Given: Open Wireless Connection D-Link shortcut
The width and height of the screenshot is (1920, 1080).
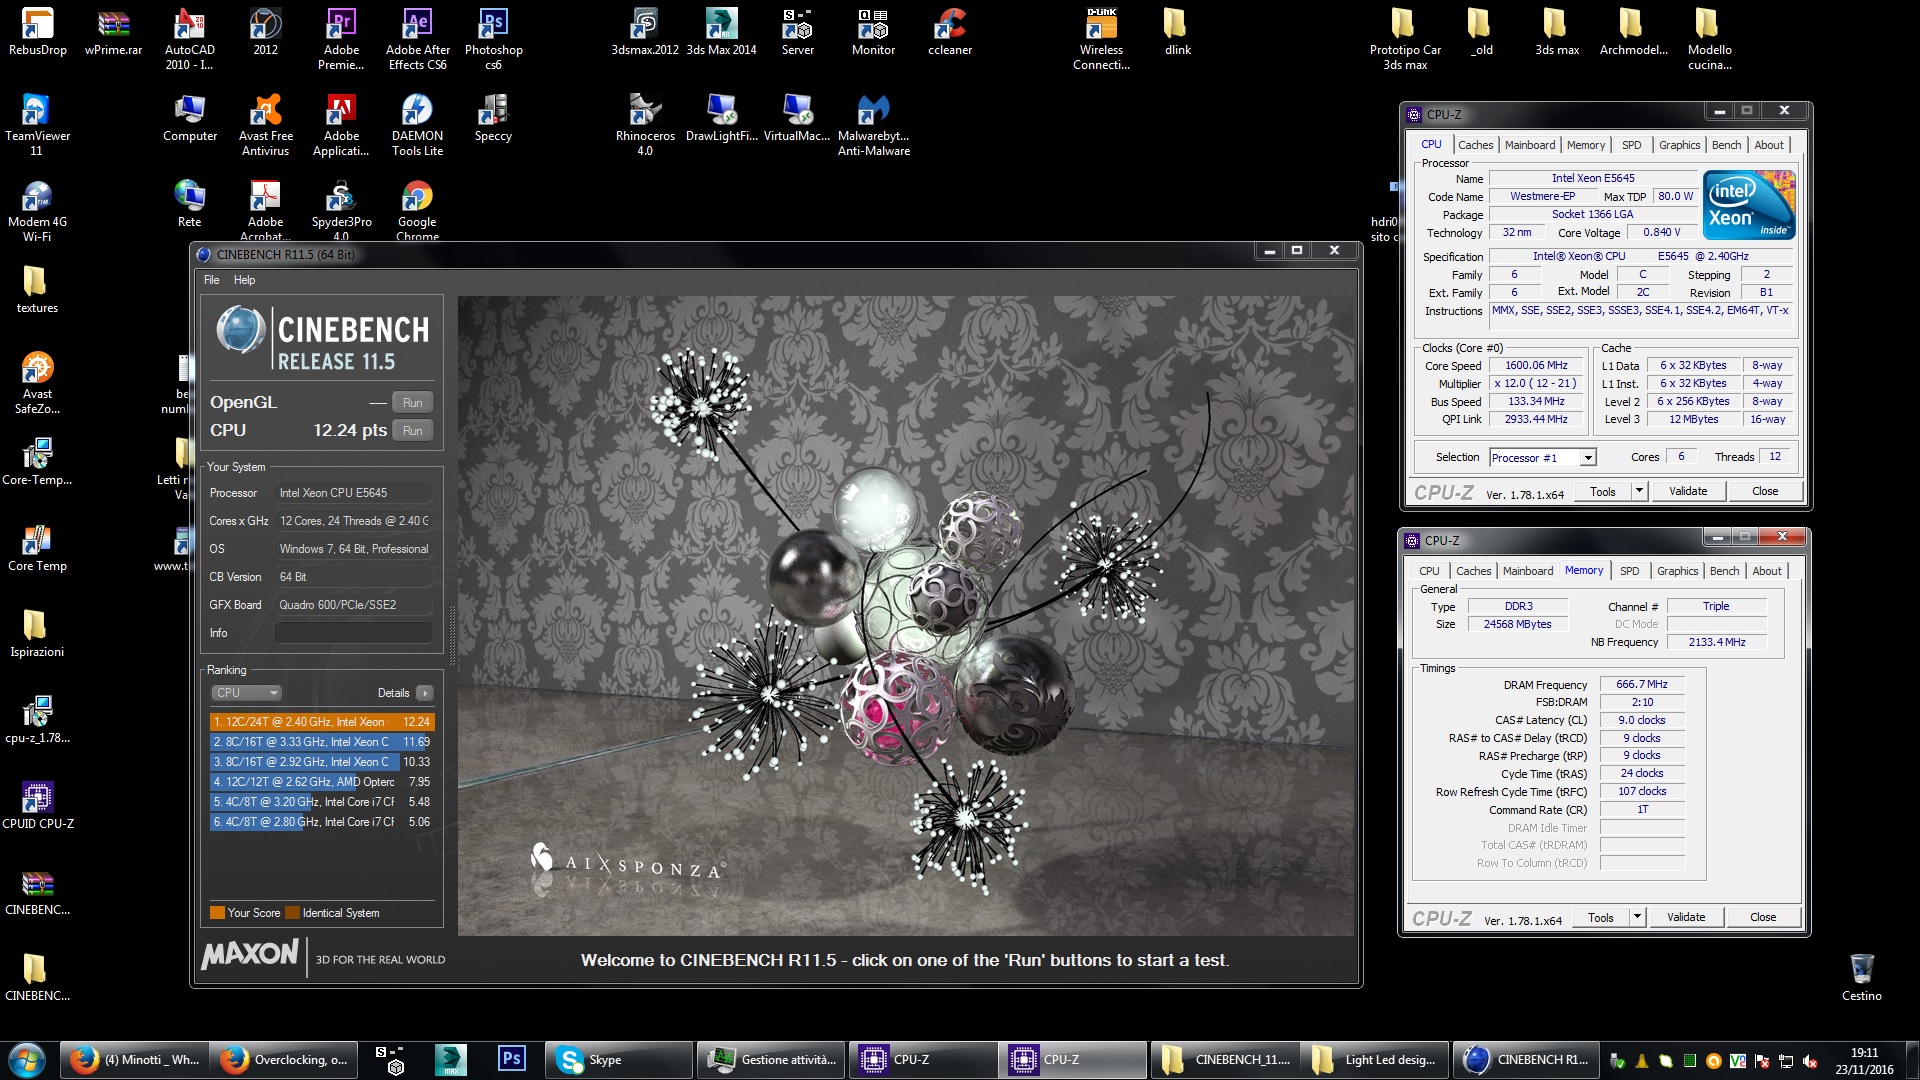Looking at the screenshot, I should 1101,39.
